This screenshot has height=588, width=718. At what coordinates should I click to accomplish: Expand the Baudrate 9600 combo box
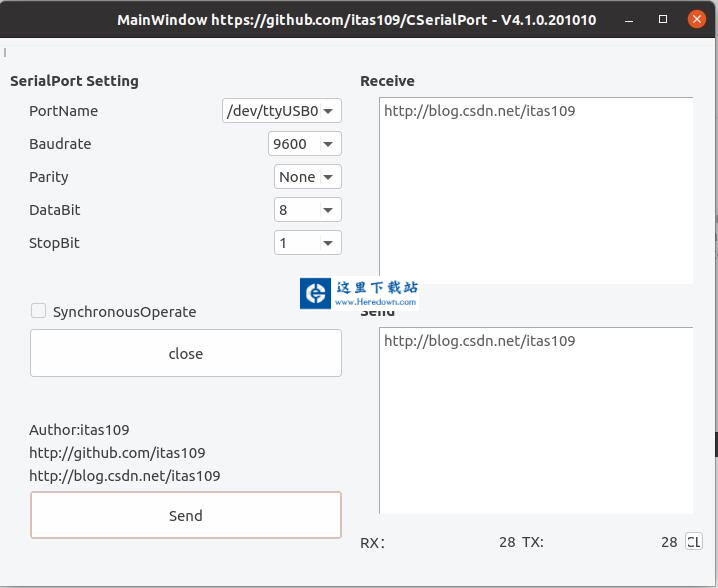point(305,144)
